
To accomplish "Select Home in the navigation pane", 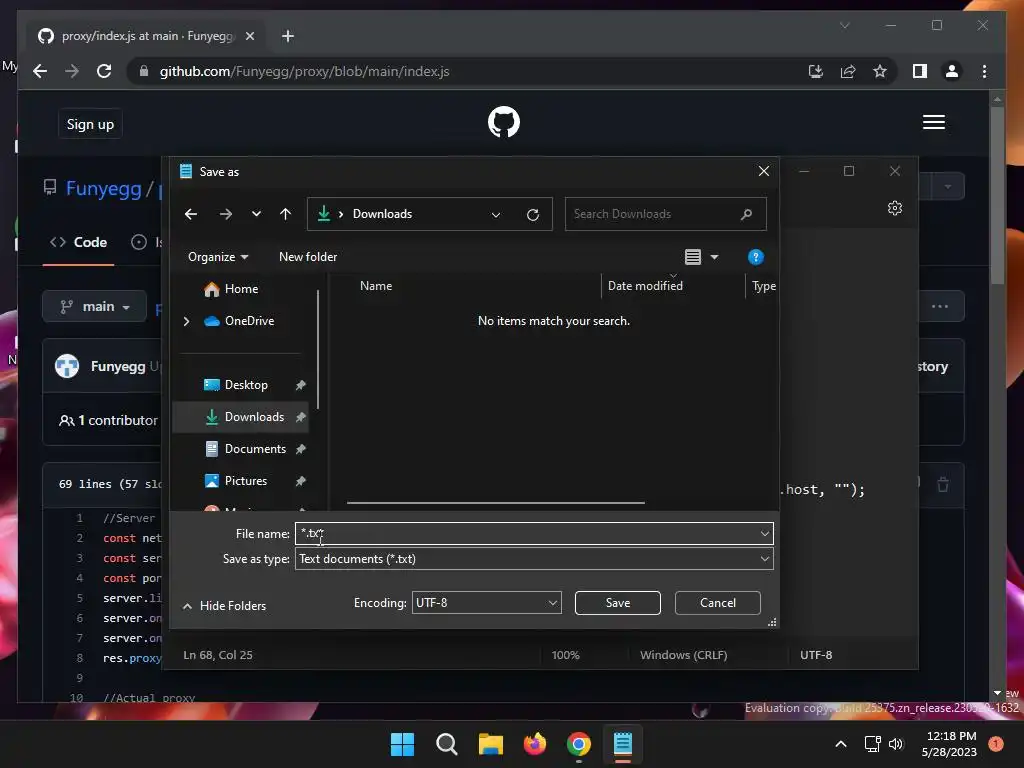I will pyautogui.click(x=240, y=289).
